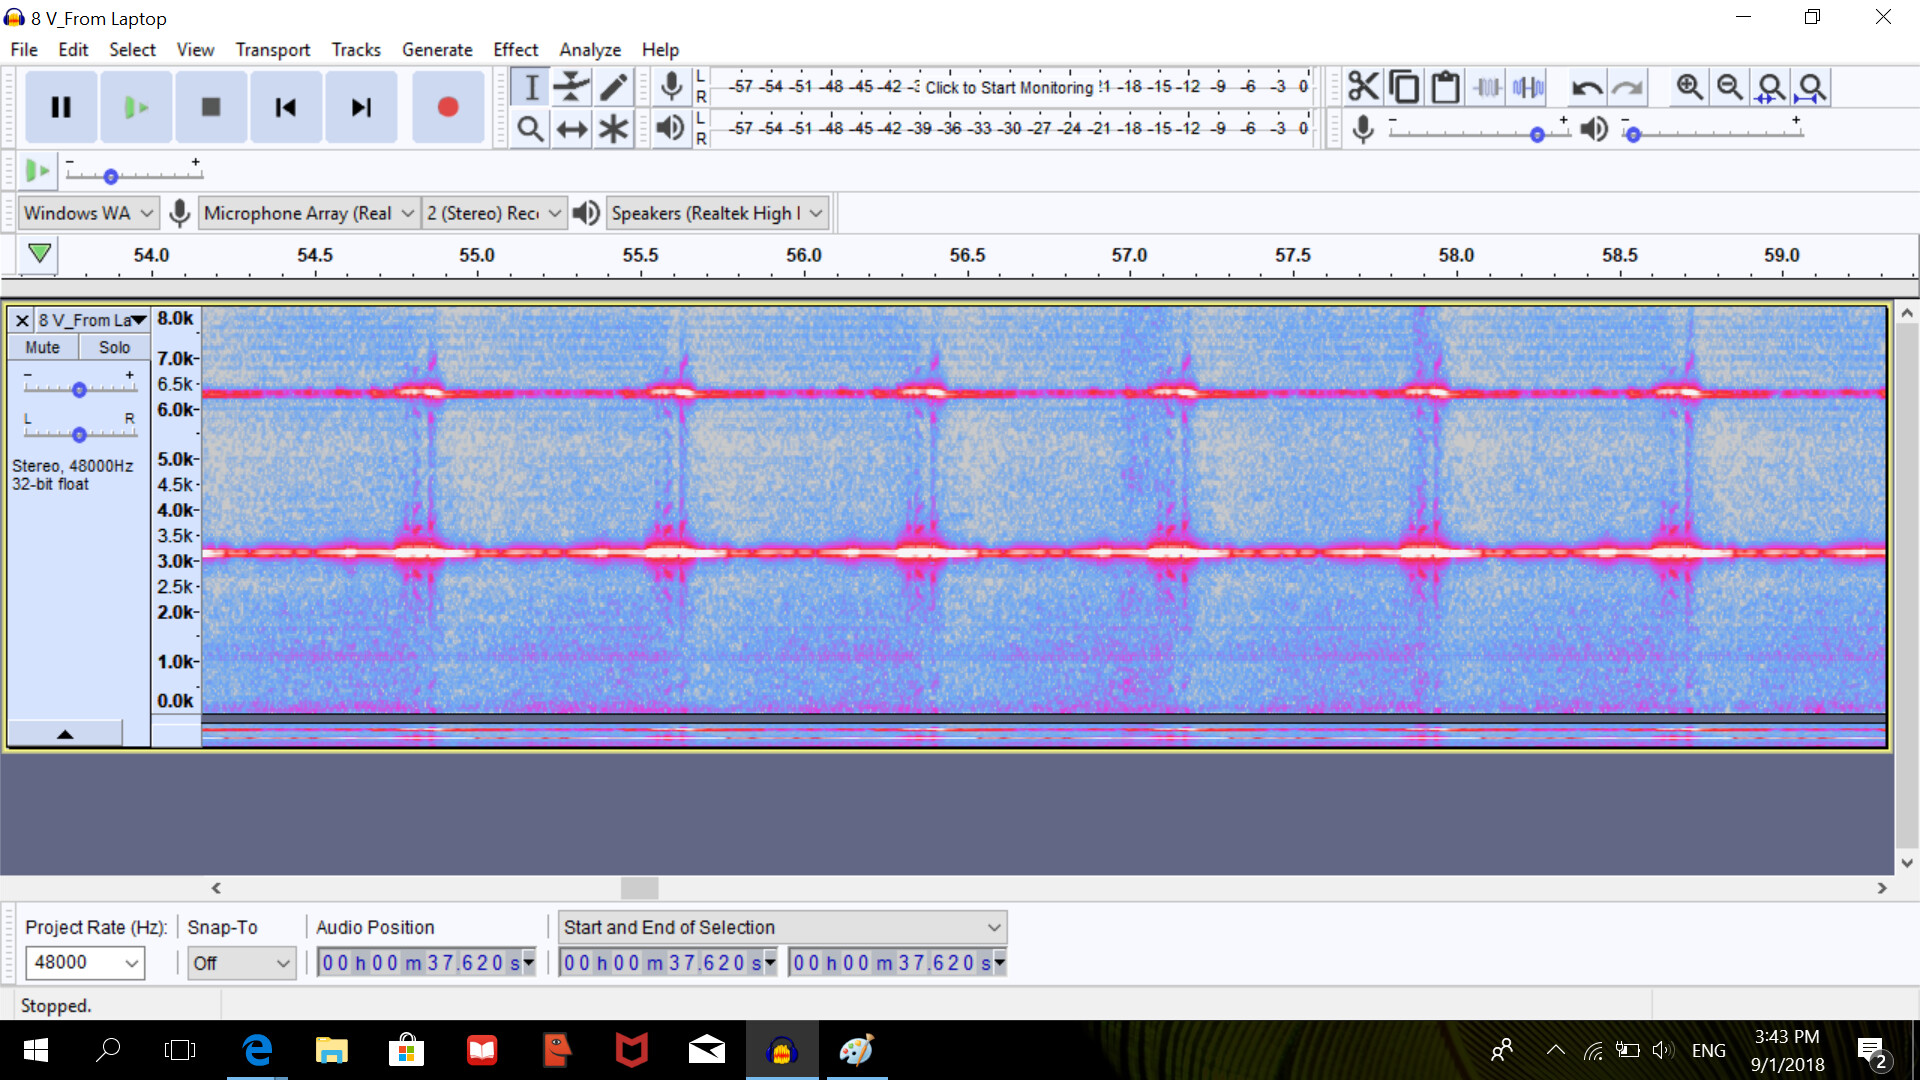
Task: Select the Multi-Tool asterisk icon
Action: click(x=613, y=128)
